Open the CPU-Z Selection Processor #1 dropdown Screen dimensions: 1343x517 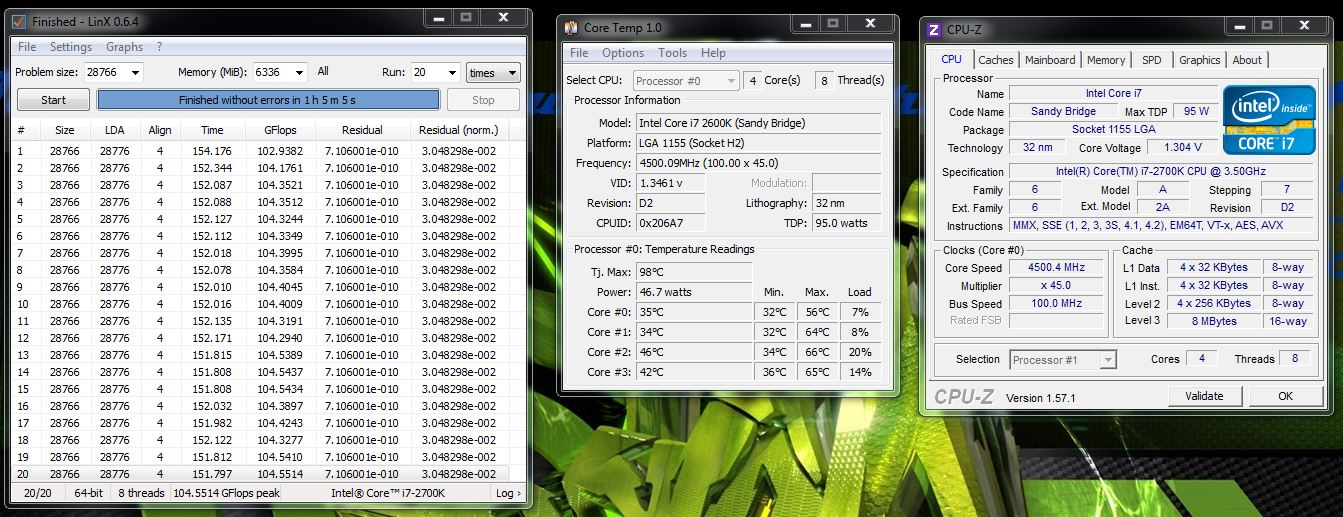point(1063,360)
